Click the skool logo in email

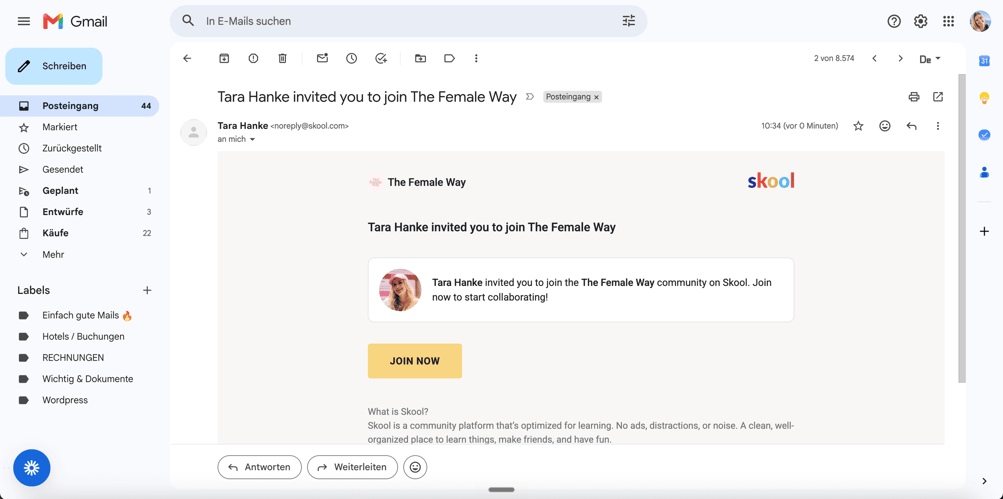coord(771,181)
